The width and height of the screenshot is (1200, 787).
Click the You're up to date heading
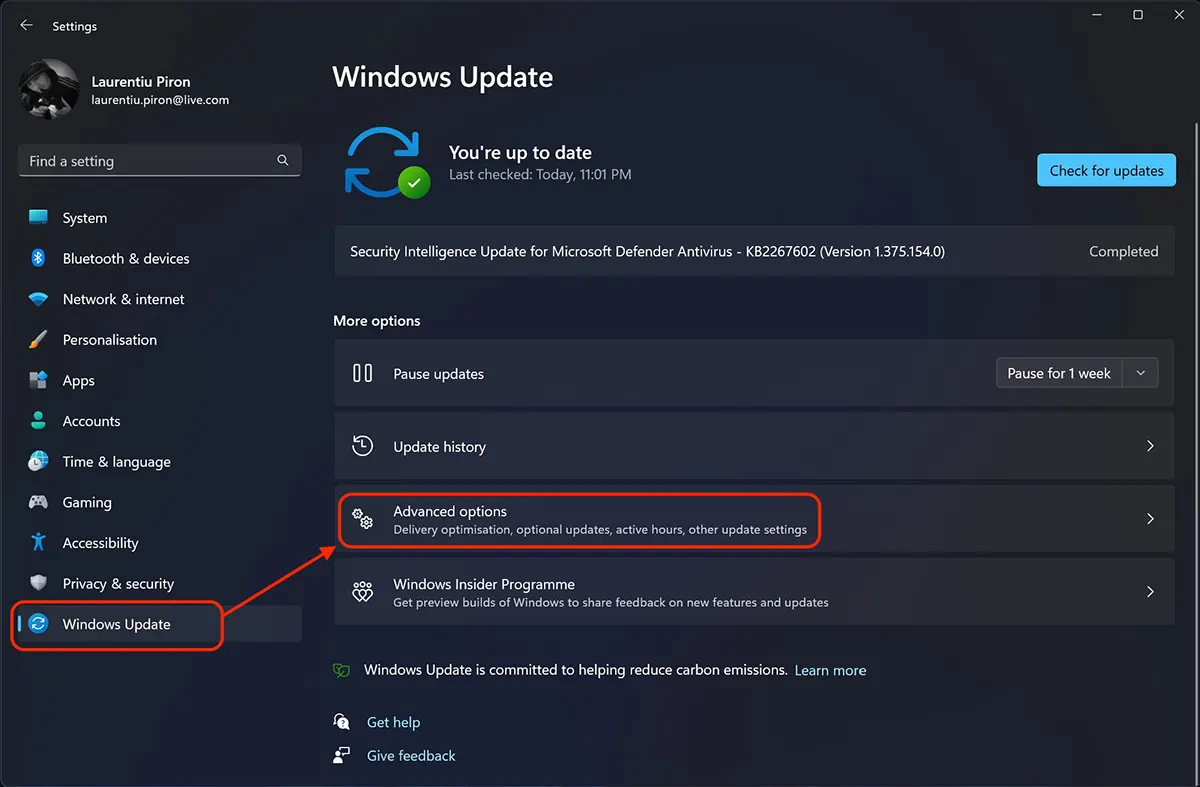pos(520,153)
